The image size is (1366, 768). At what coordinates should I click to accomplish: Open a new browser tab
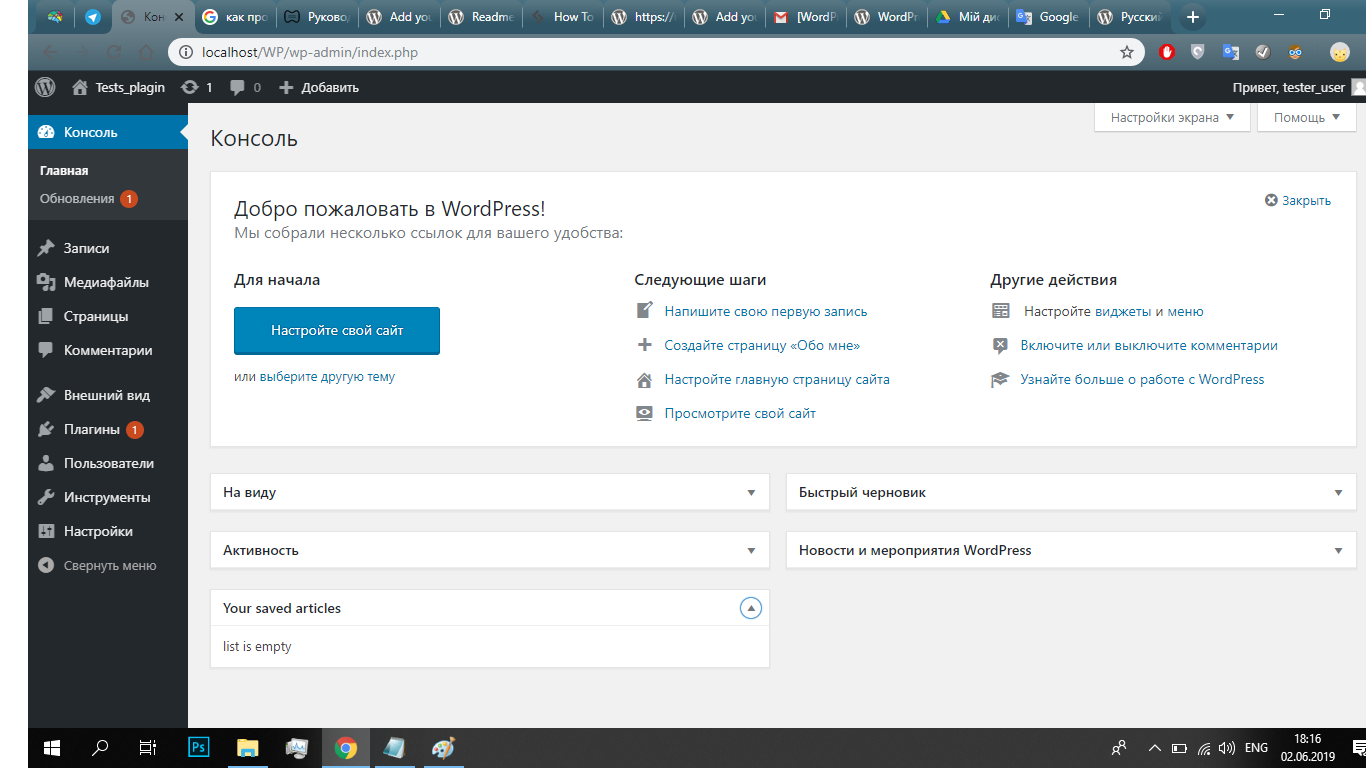[x=1192, y=17]
